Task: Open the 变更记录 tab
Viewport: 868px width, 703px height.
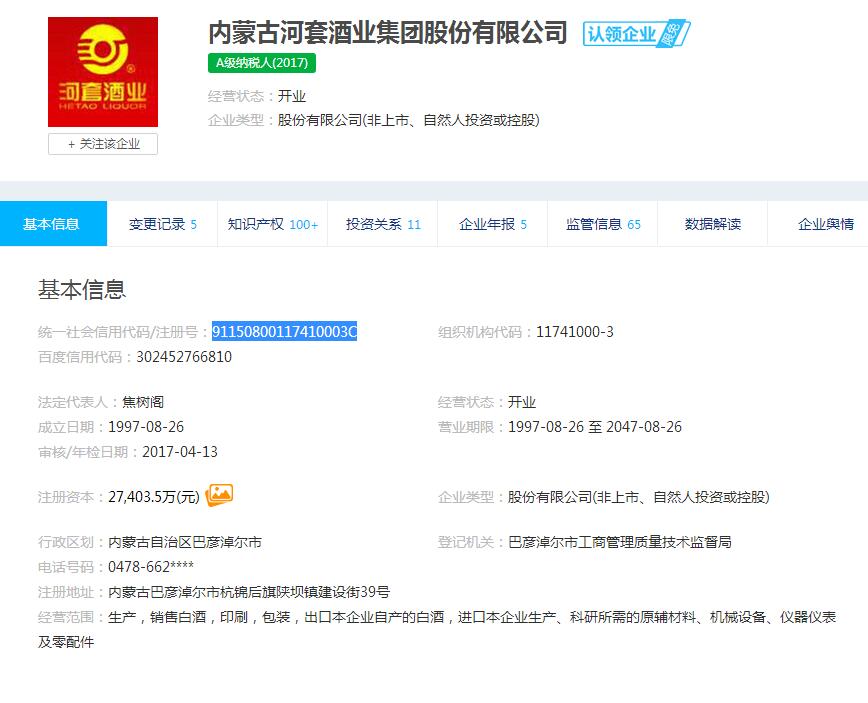Action: point(162,224)
